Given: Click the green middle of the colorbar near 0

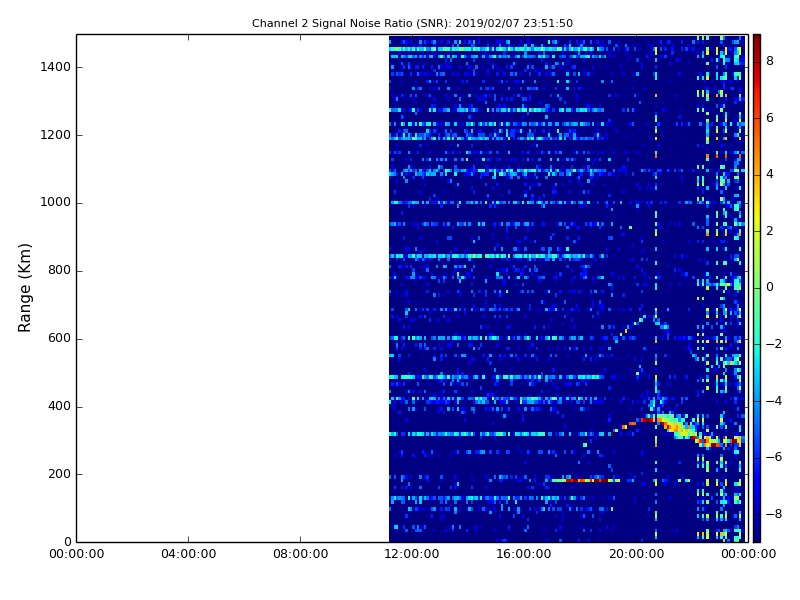Looking at the screenshot, I should point(757,287).
